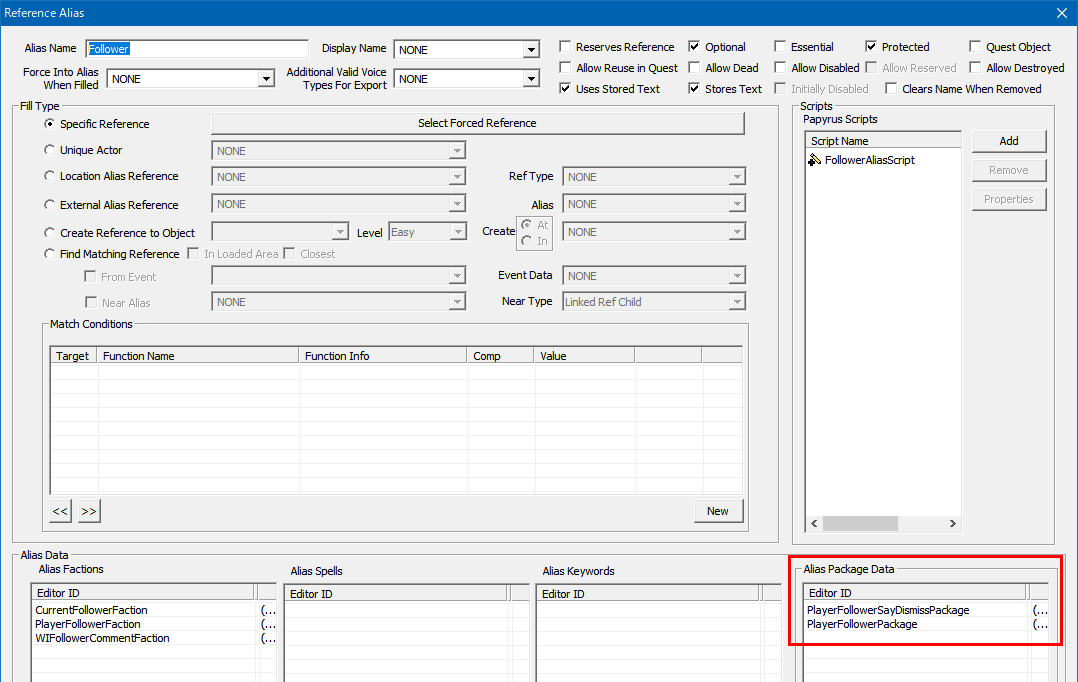The height and width of the screenshot is (682, 1078).
Task: Click Alias Keywords Editor ID header
Action: pyautogui.click(x=648, y=593)
